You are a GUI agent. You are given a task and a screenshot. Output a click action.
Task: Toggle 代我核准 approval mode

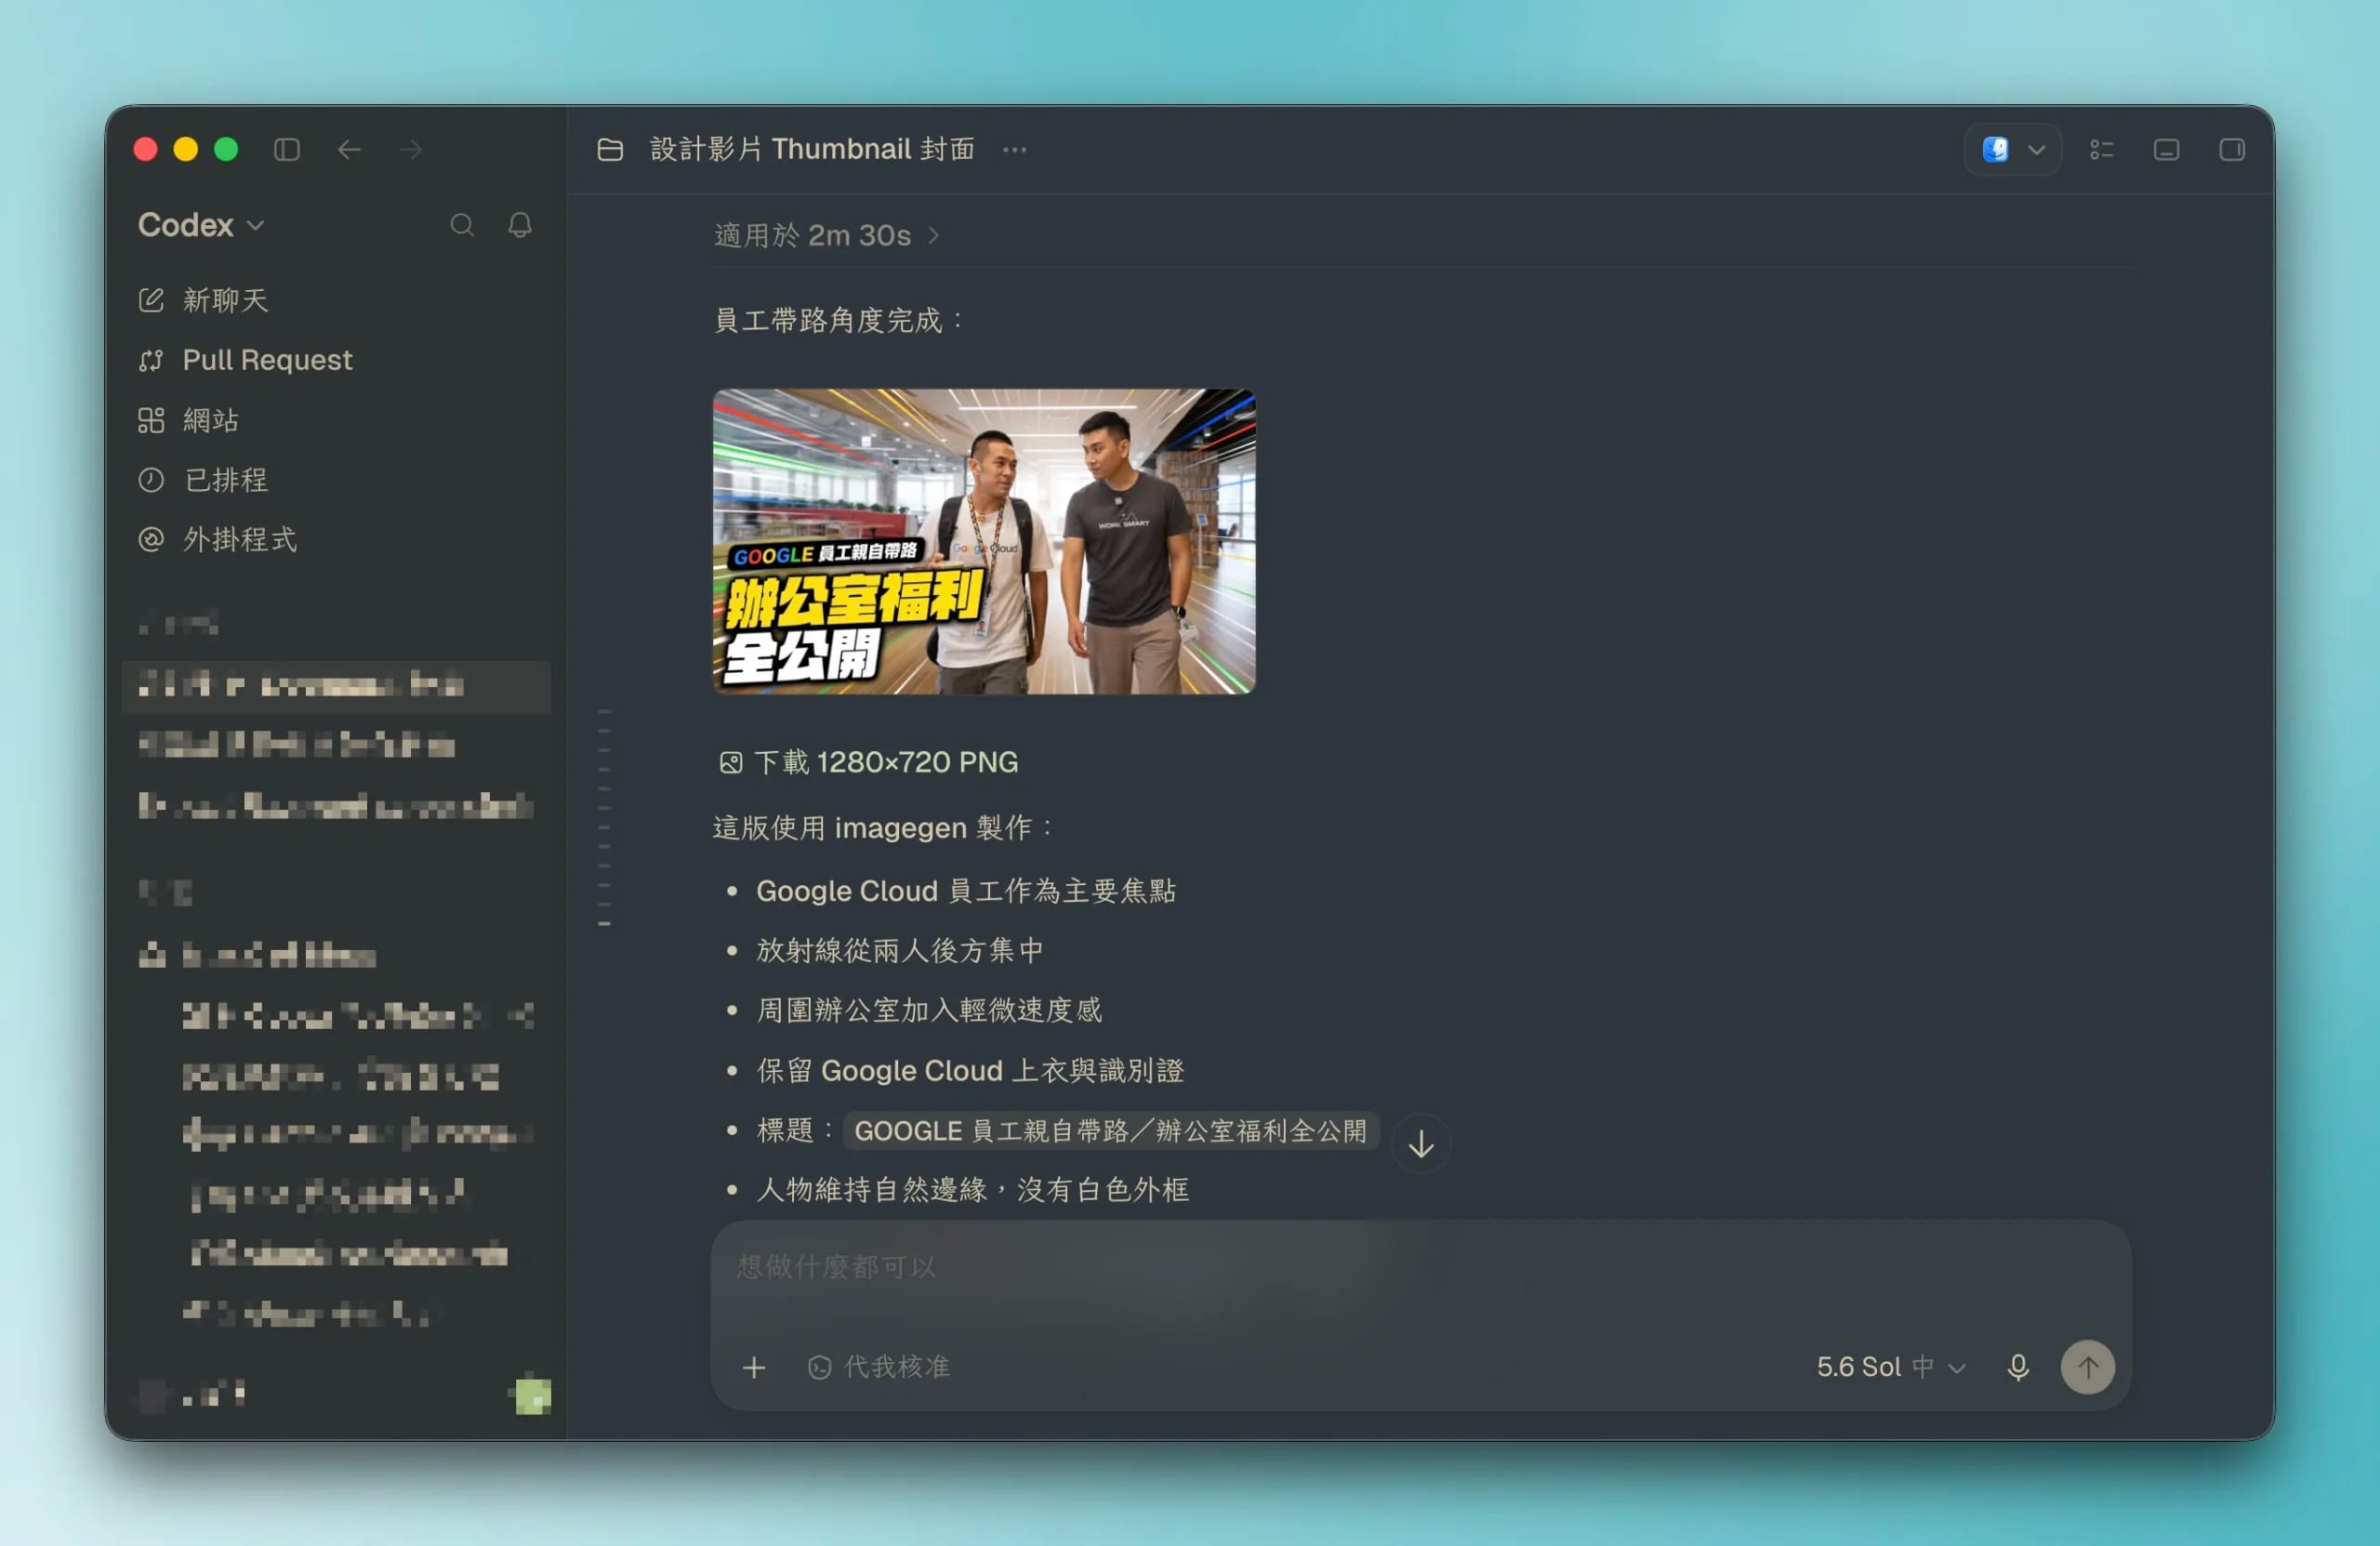[x=878, y=1368]
